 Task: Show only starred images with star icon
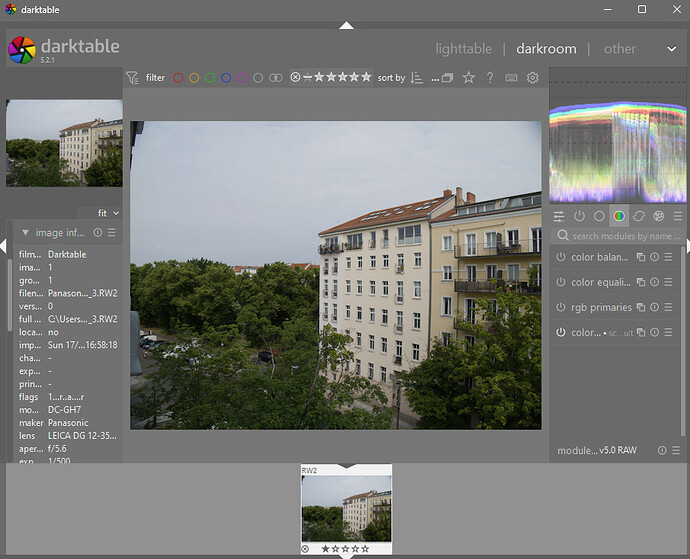[468, 78]
